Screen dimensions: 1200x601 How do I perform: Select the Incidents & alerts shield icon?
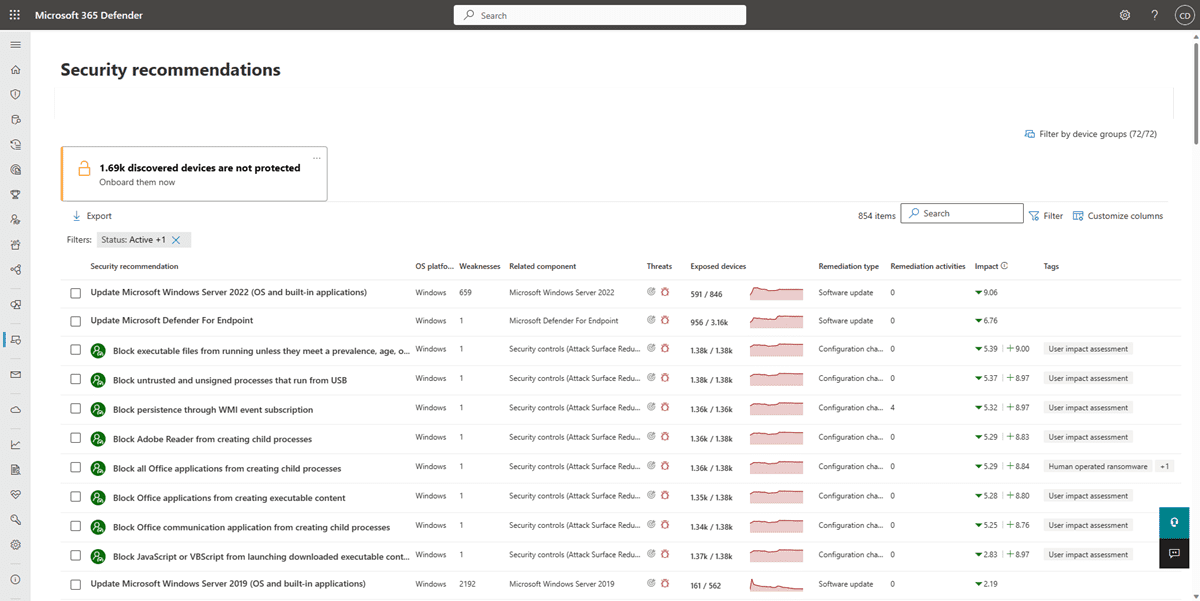(x=14, y=94)
